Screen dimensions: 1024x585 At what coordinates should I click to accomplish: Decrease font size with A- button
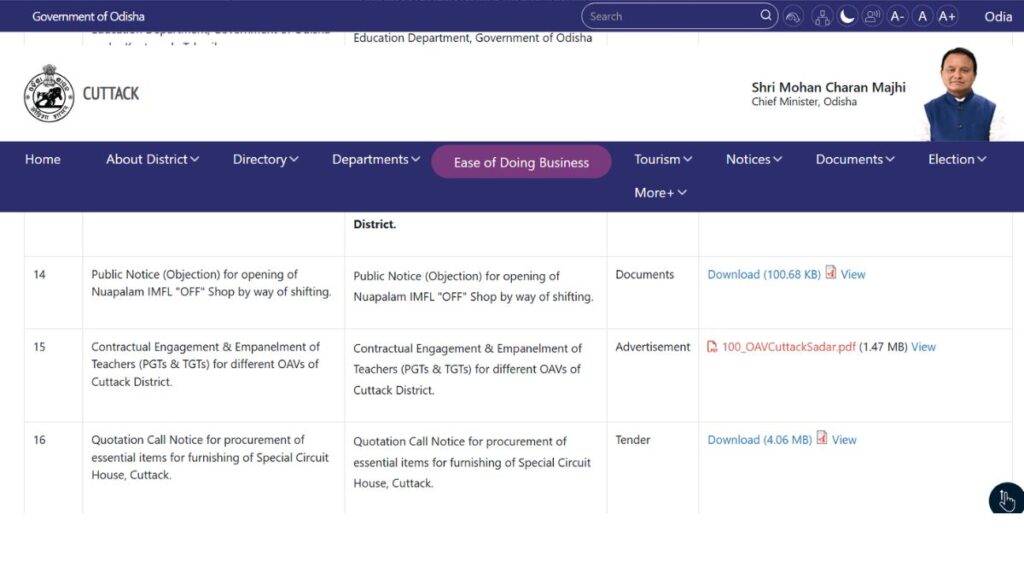click(x=898, y=16)
